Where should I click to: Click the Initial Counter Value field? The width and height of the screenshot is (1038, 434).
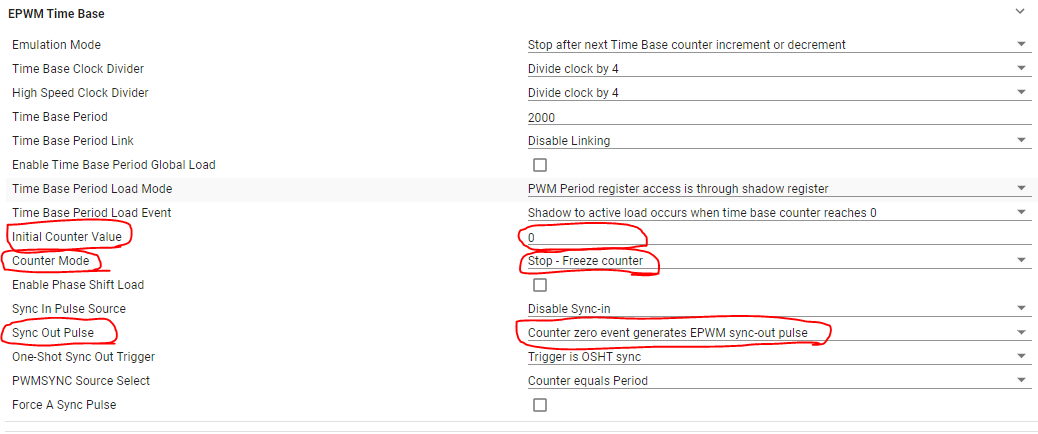click(x=776, y=237)
